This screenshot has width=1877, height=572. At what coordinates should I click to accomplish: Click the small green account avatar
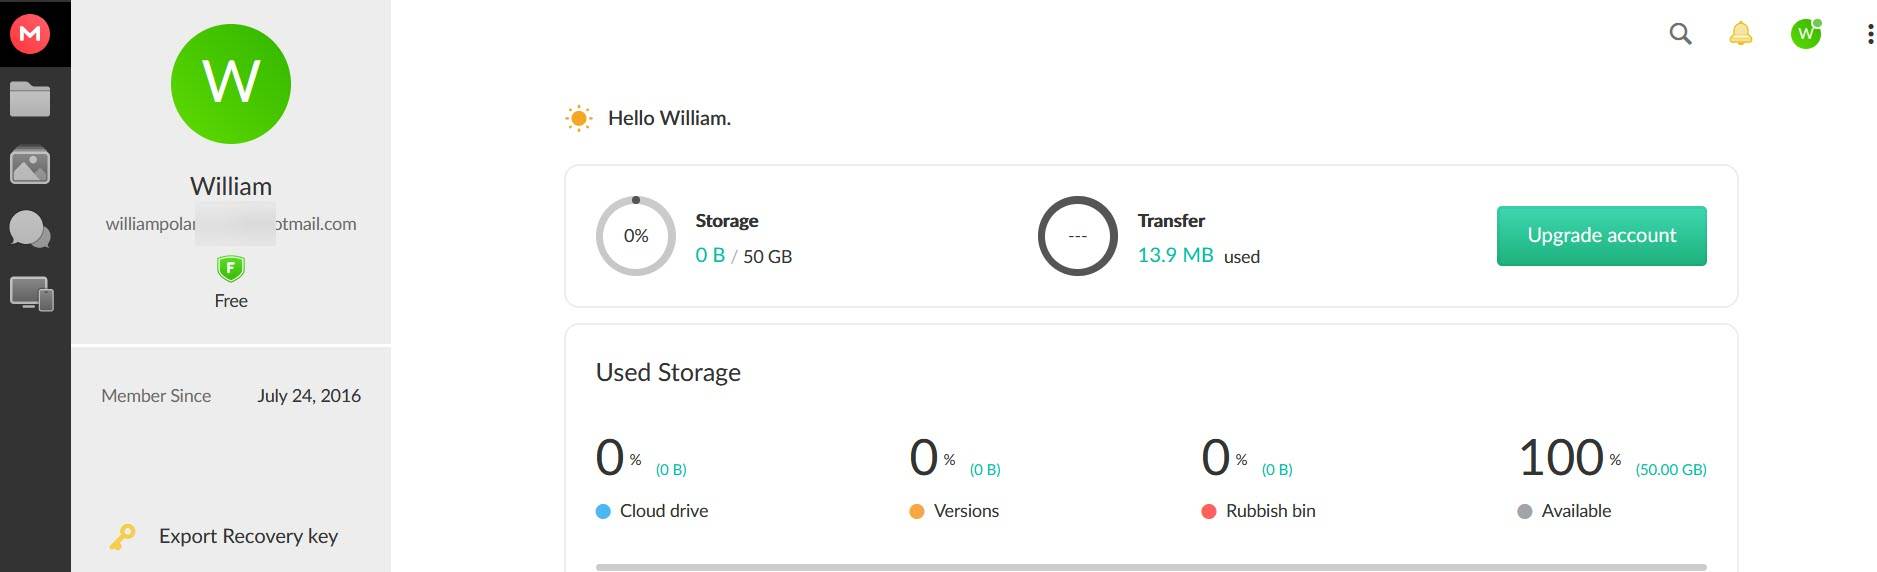(1806, 34)
